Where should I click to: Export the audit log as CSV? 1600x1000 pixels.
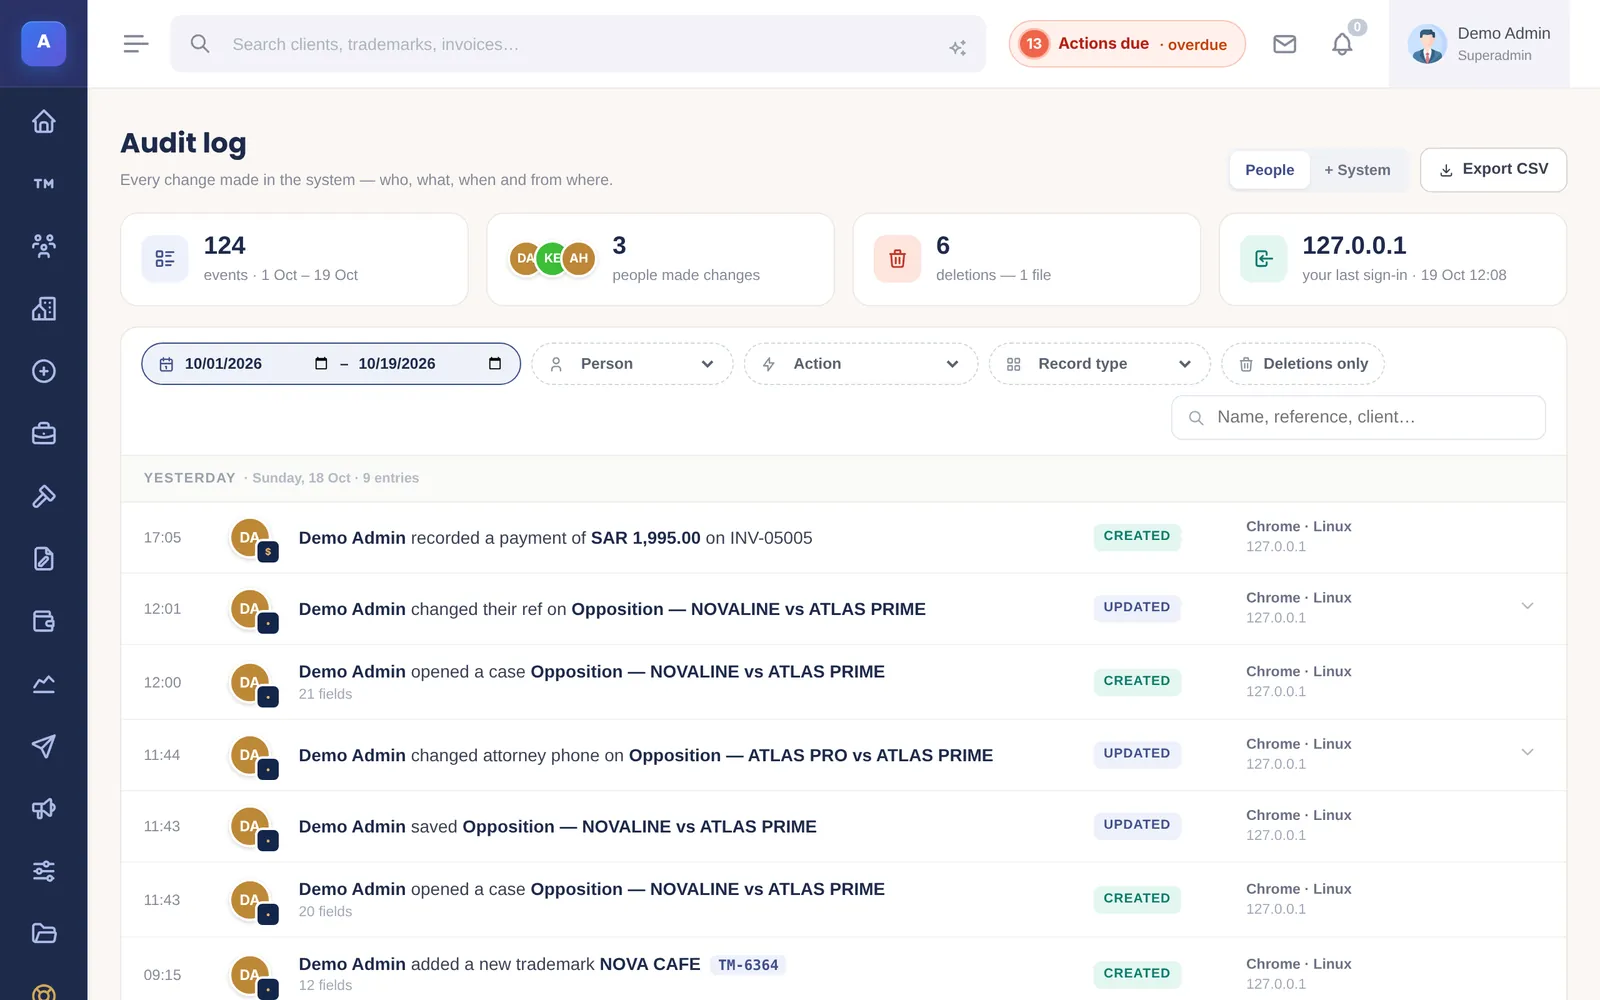[1493, 170]
